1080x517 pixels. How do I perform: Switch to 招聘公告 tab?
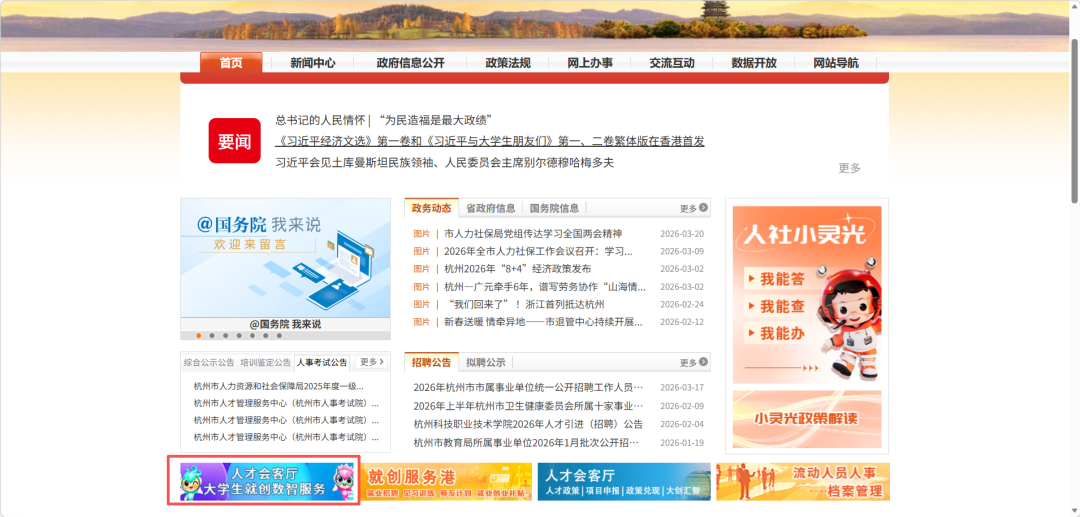[x=431, y=362]
